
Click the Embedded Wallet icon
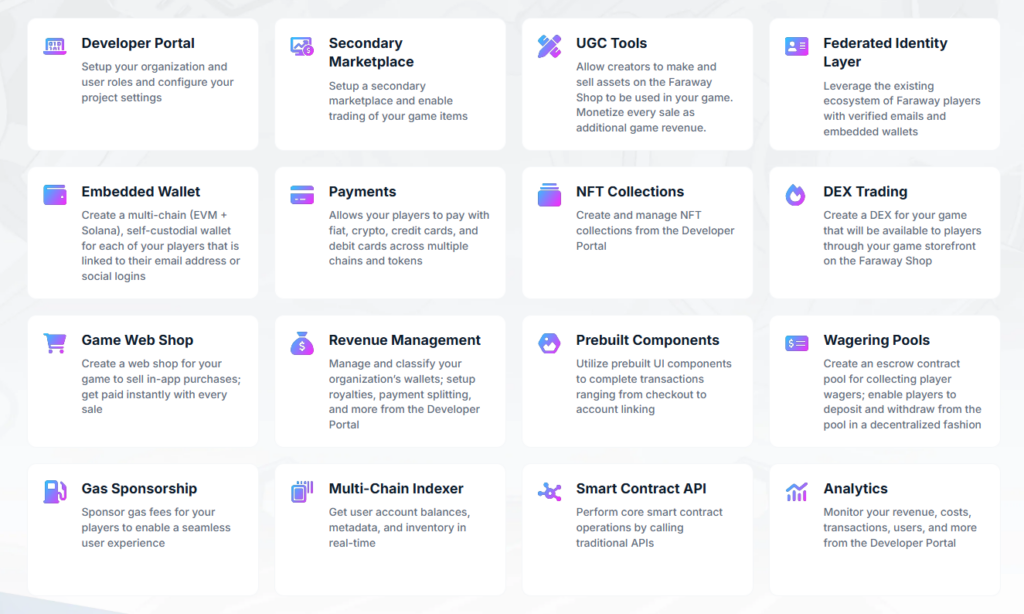[55, 194]
